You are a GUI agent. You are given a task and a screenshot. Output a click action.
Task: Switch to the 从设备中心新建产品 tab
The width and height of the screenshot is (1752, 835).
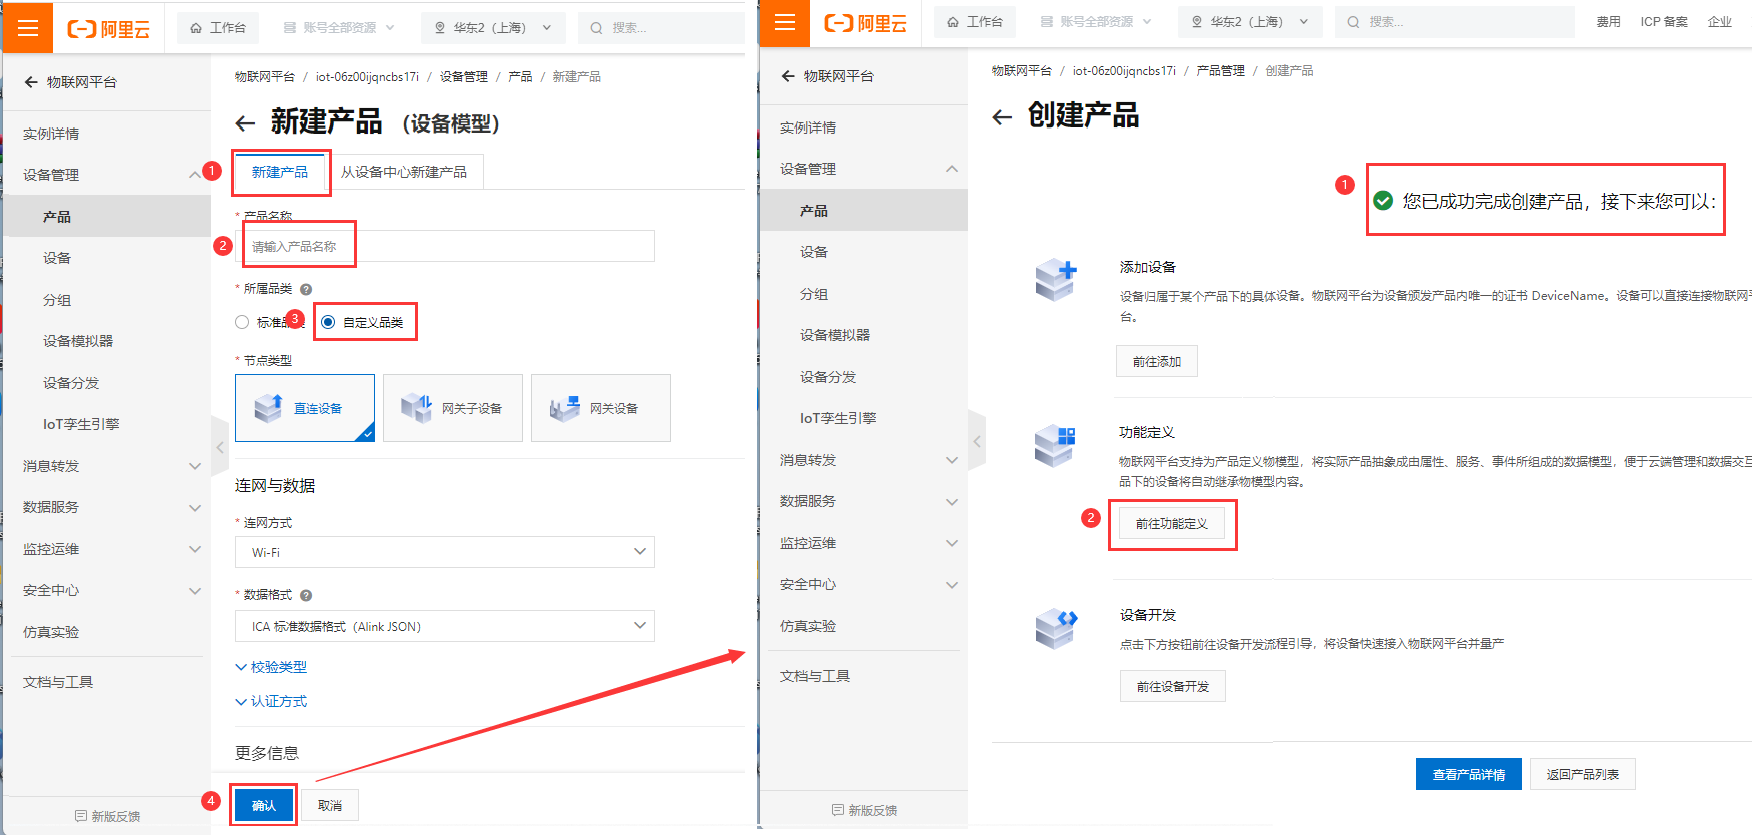(404, 172)
